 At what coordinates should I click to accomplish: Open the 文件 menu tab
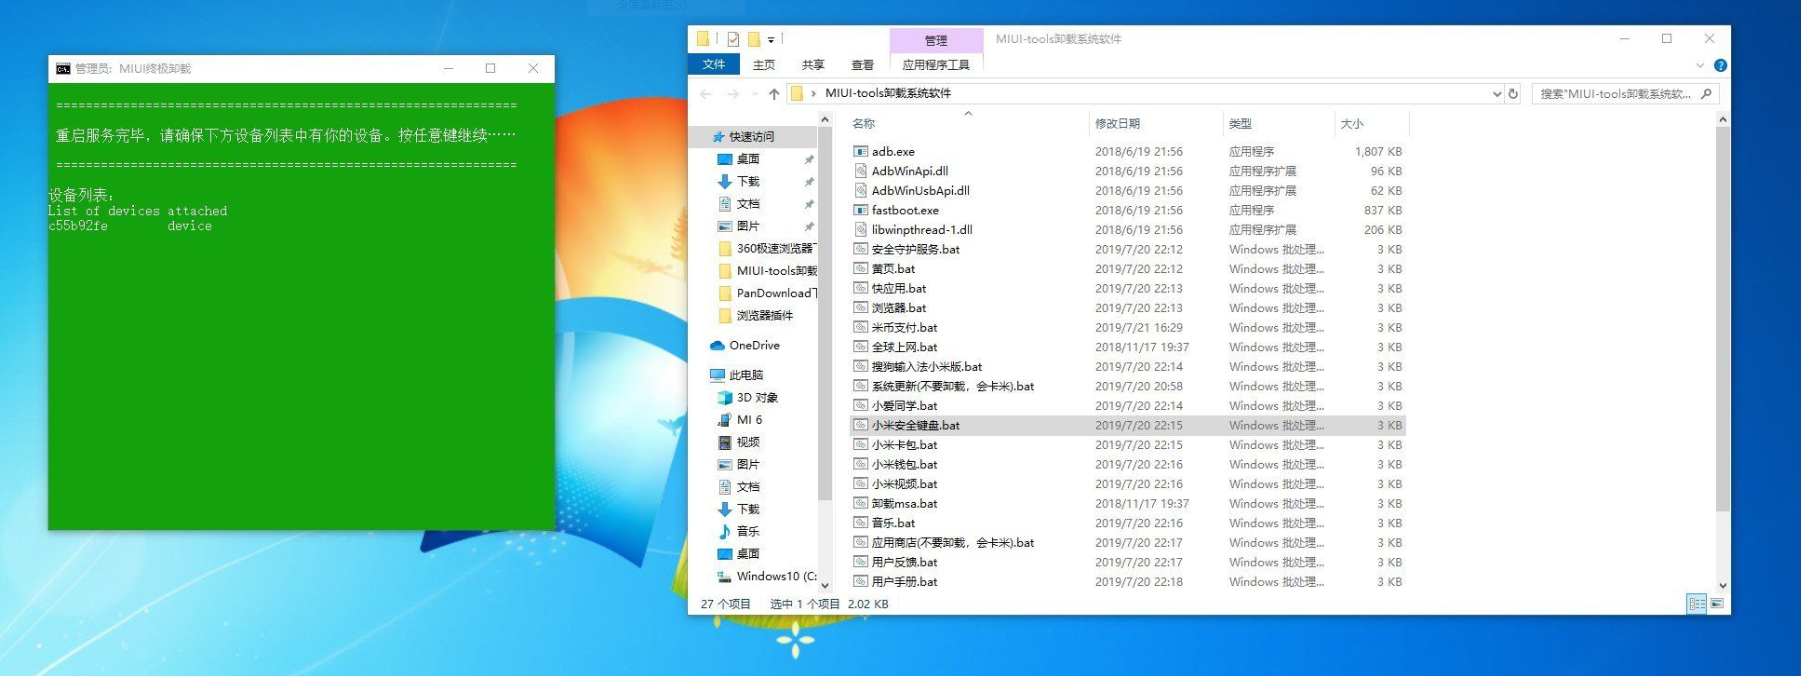point(714,65)
